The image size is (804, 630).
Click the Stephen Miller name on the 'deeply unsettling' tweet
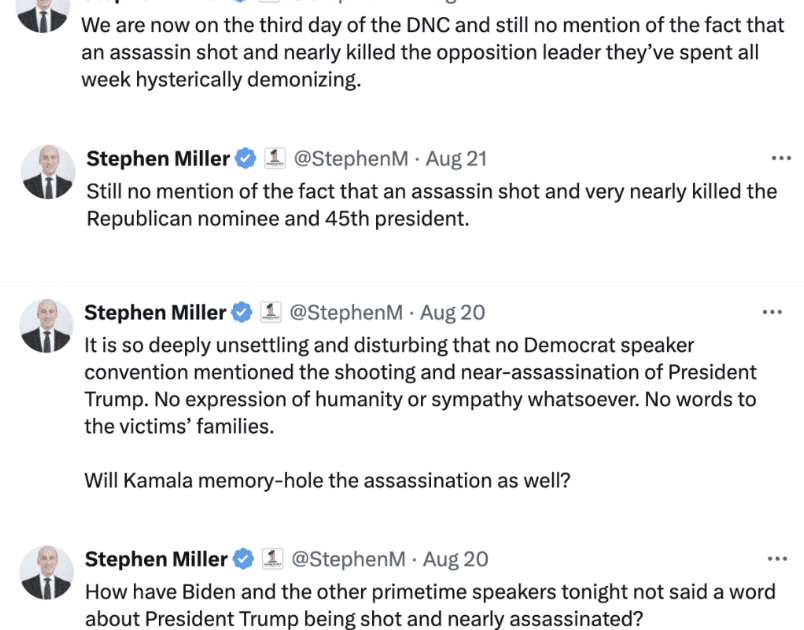[x=155, y=313]
